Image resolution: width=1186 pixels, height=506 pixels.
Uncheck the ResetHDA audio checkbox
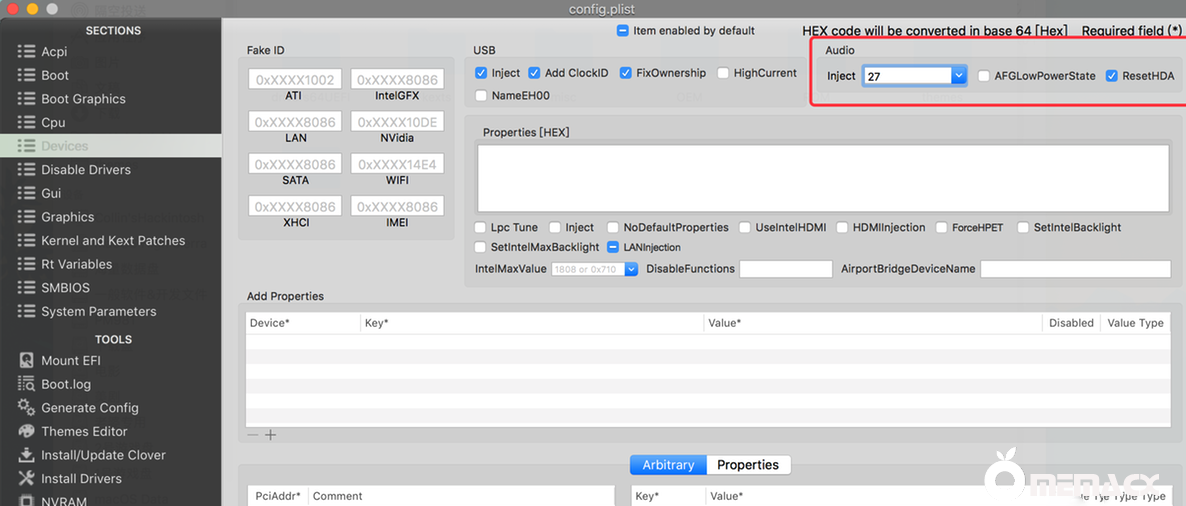pos(1112,76)
